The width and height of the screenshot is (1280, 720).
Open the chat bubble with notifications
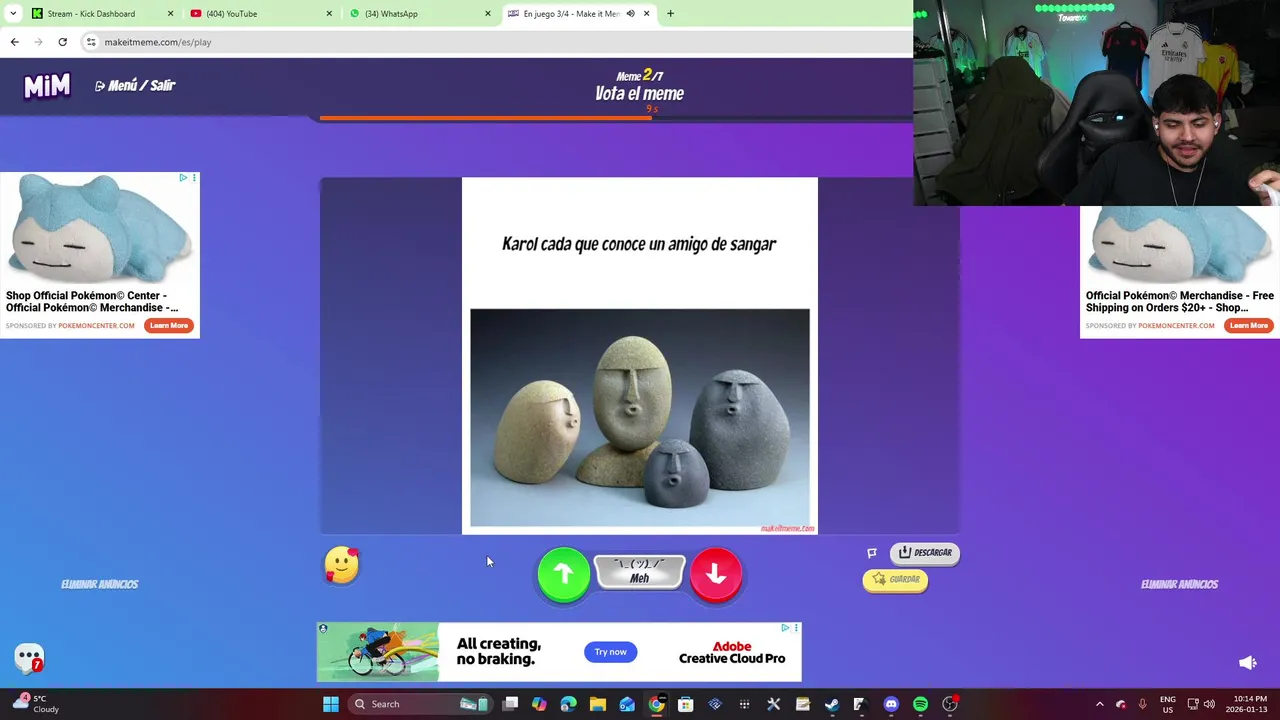tap(30, 658)
